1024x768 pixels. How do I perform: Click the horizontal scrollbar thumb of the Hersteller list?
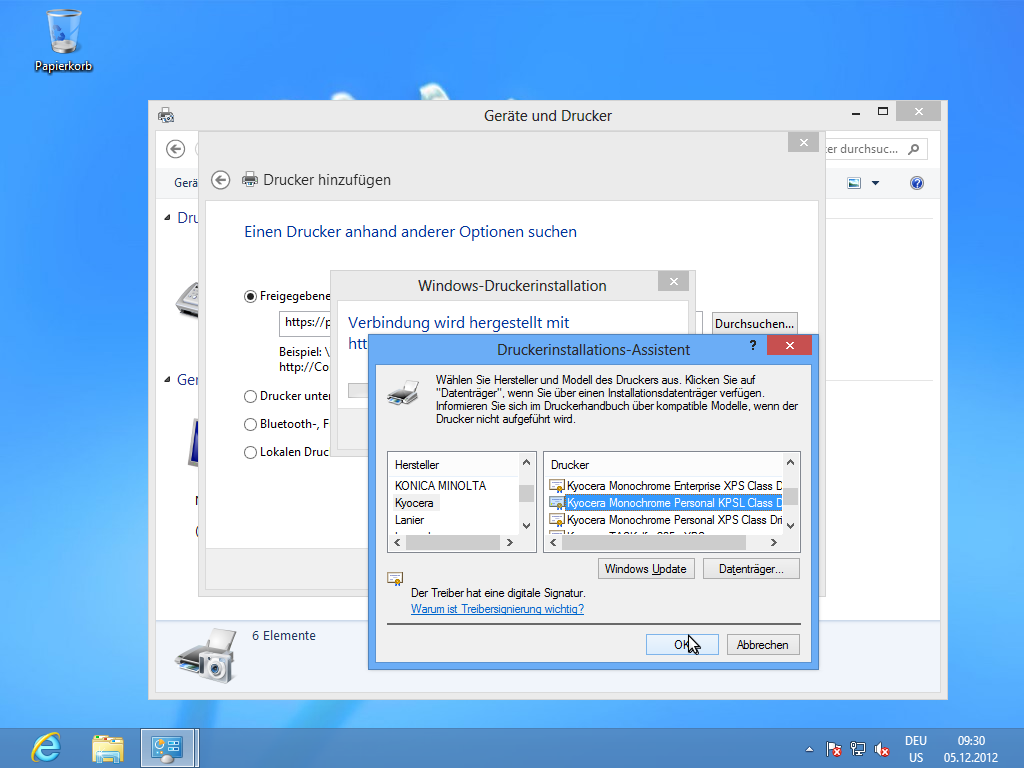[x=453, y=543]
